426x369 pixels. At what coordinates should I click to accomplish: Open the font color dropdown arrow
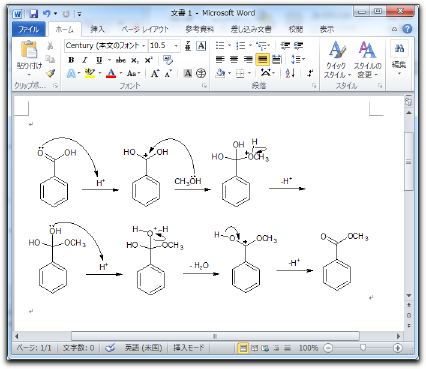pos(121,73)
